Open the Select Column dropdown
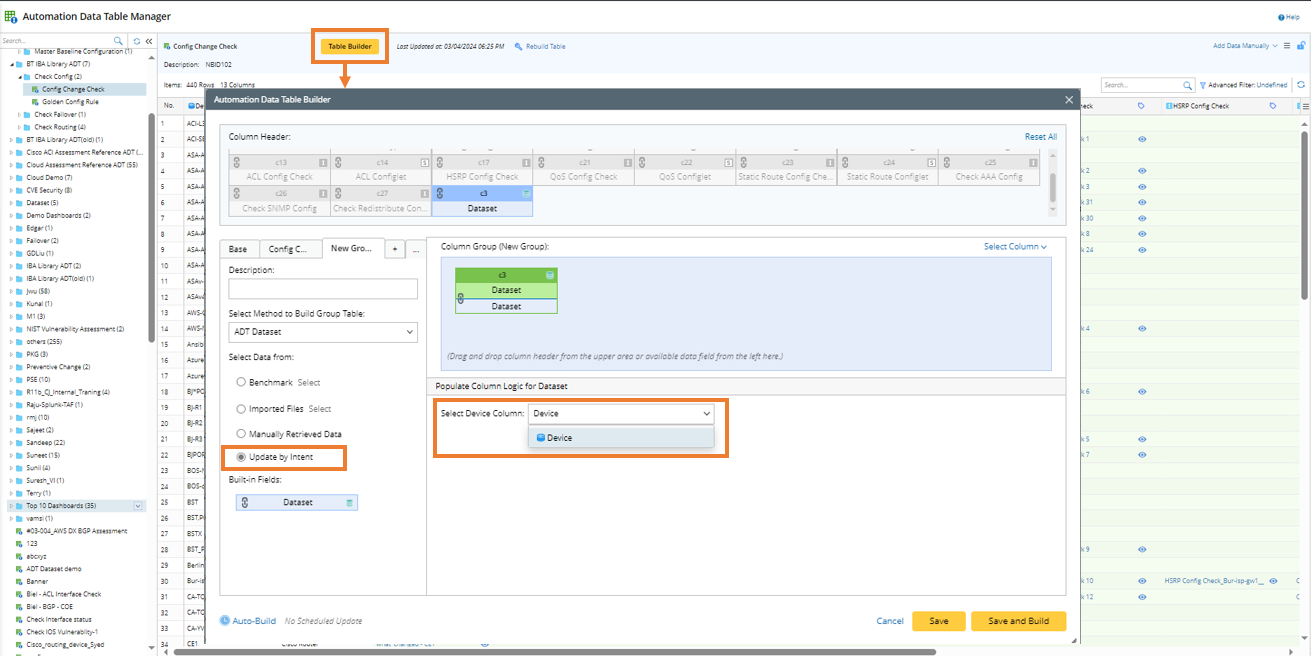Viewport: 1311px width, 658px height. pos(1015,246)
